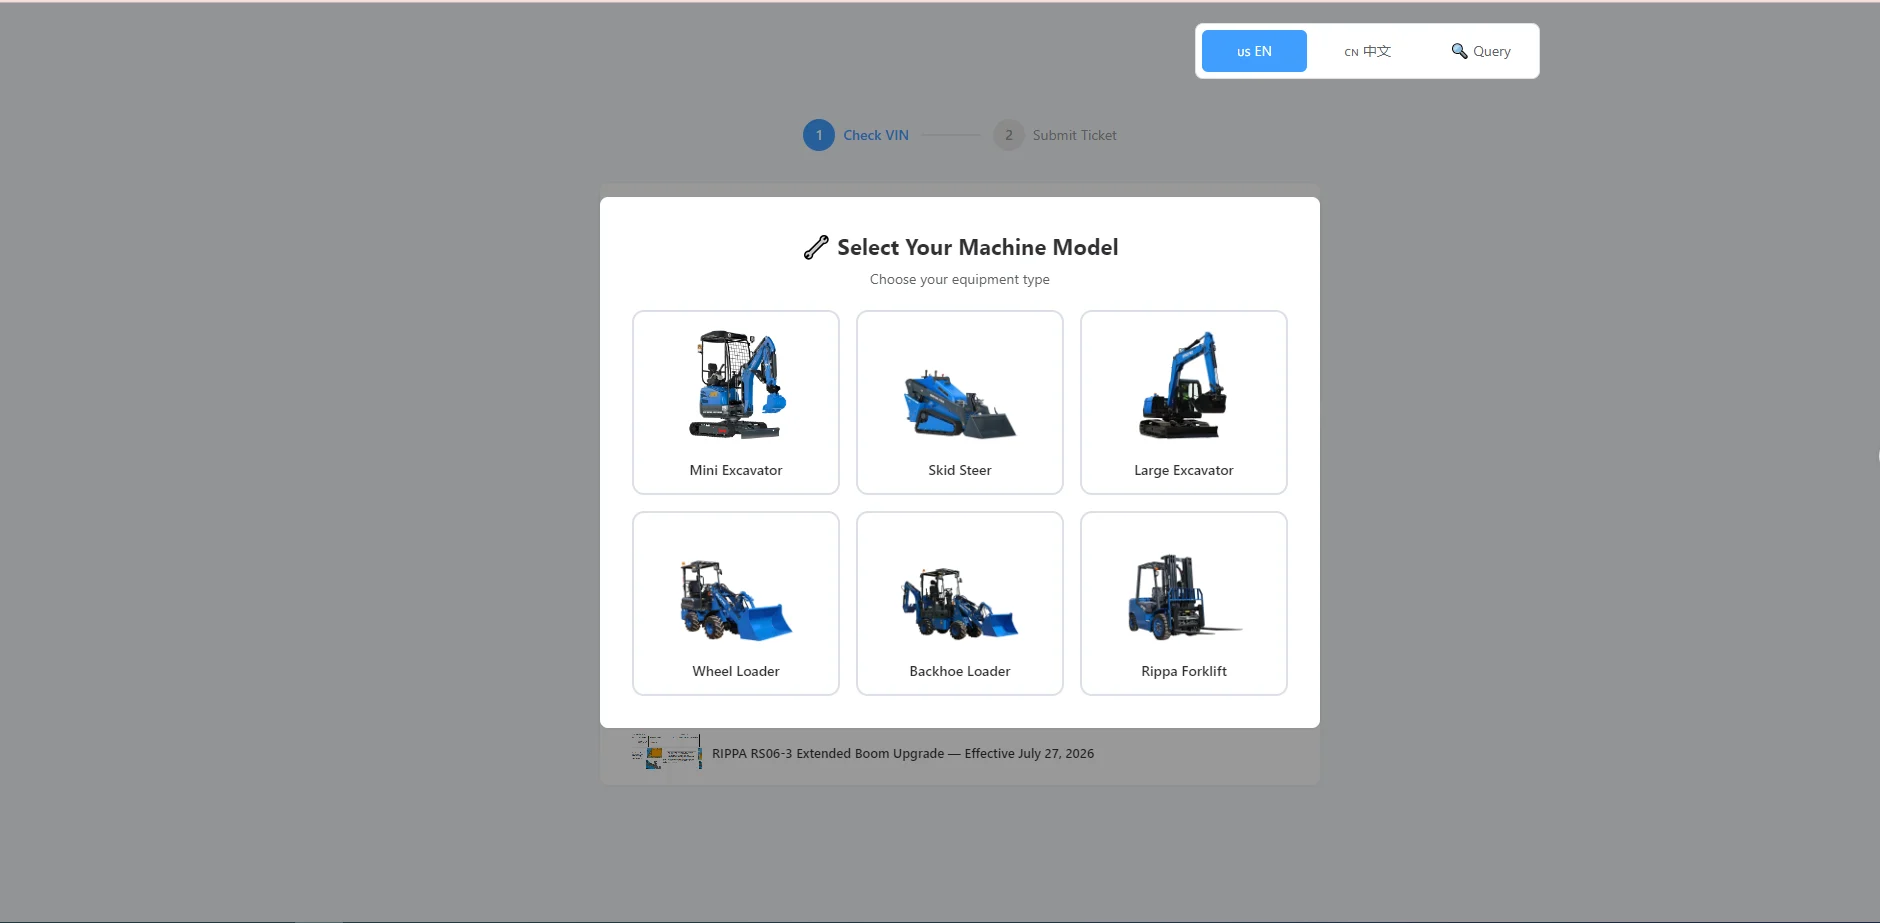Click the Backhoe Loader label

click(x=960, y=671)
